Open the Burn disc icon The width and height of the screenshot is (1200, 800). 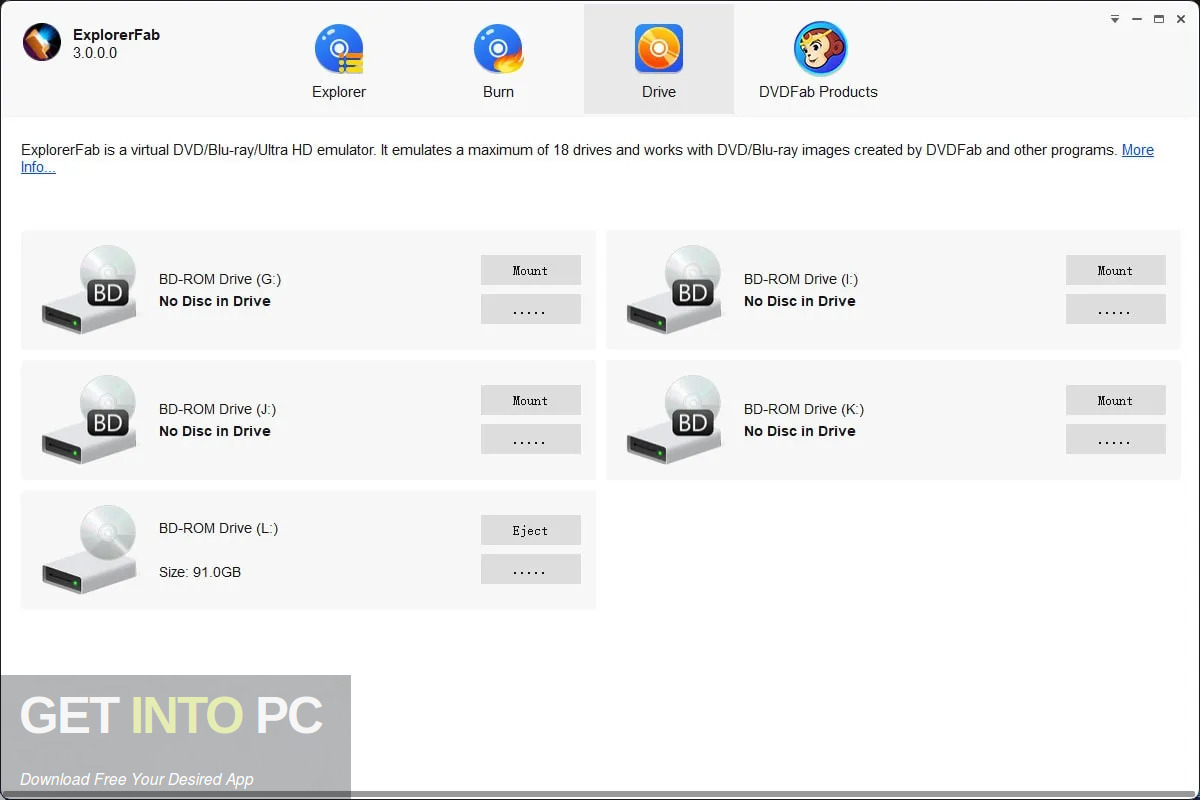[x=498, y=50]
